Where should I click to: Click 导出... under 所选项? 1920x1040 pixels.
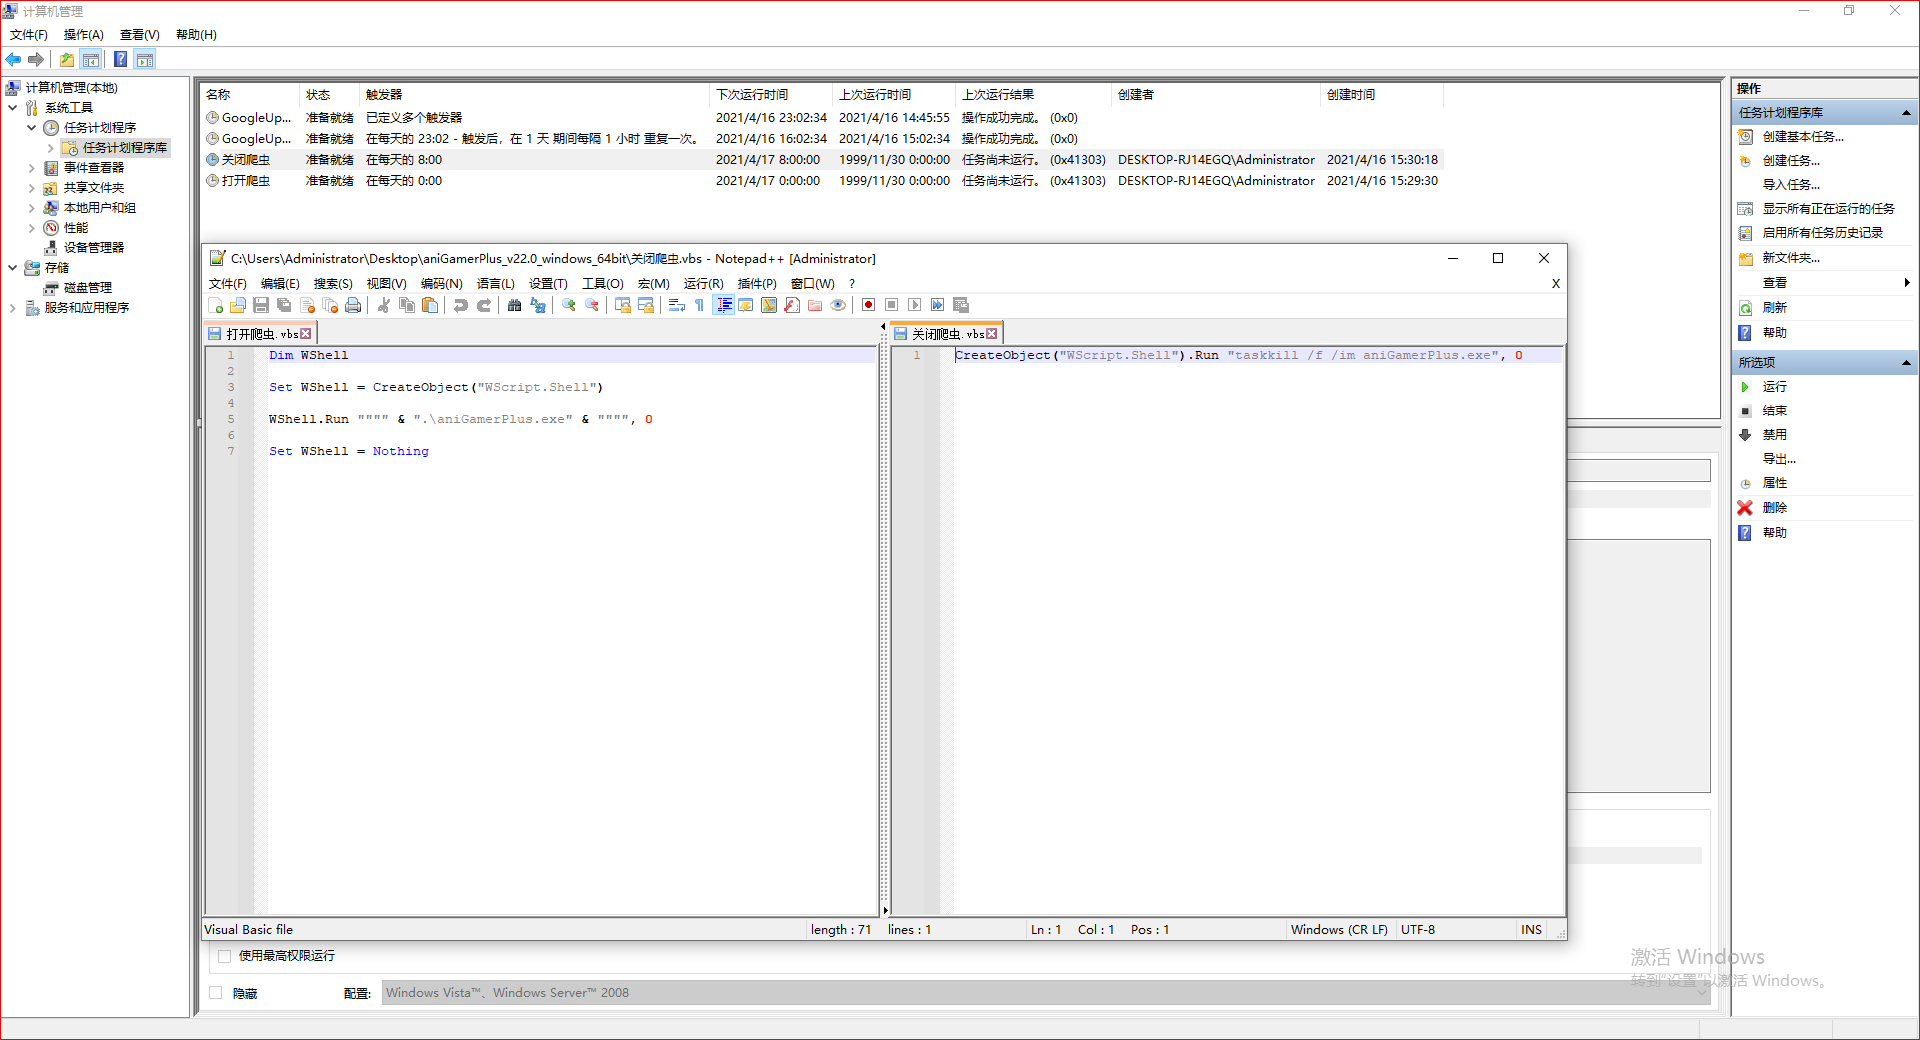(1778, 458)
